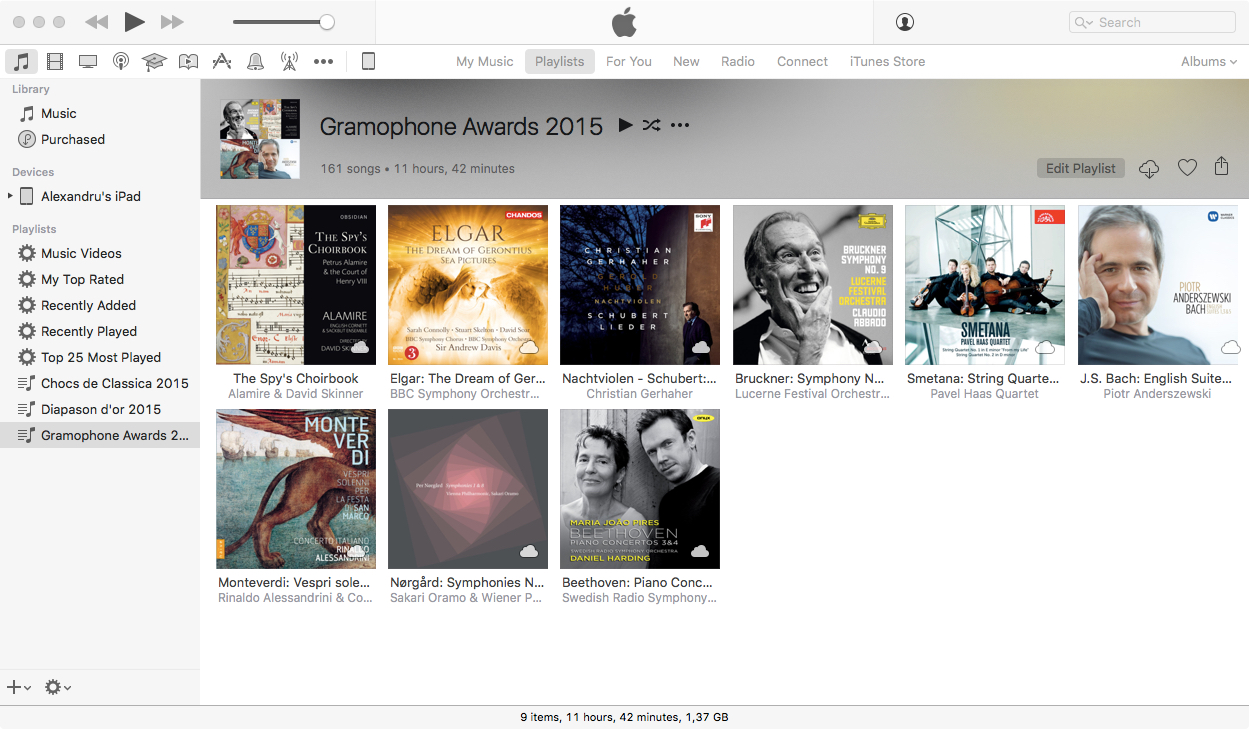
Task: Open the account user icon
Action: pos(905,22)
